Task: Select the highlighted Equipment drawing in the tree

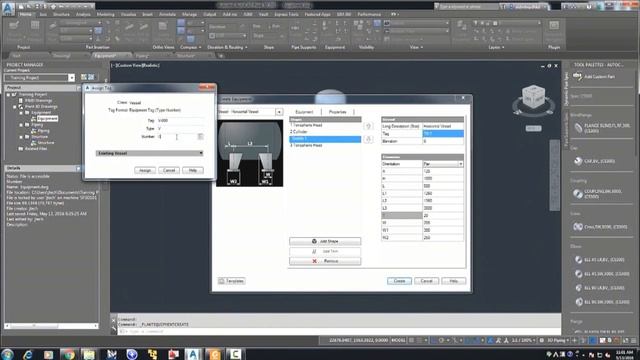Action: click(x=47, y=119)
